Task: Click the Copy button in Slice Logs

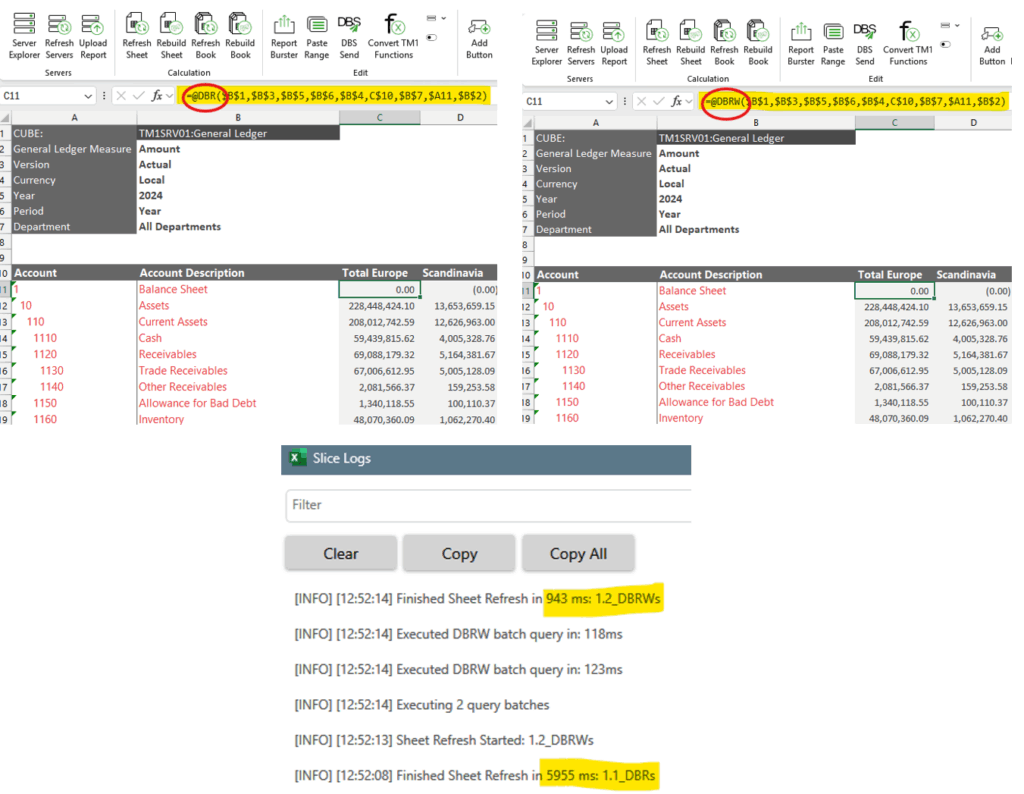Action: point(459,554)
